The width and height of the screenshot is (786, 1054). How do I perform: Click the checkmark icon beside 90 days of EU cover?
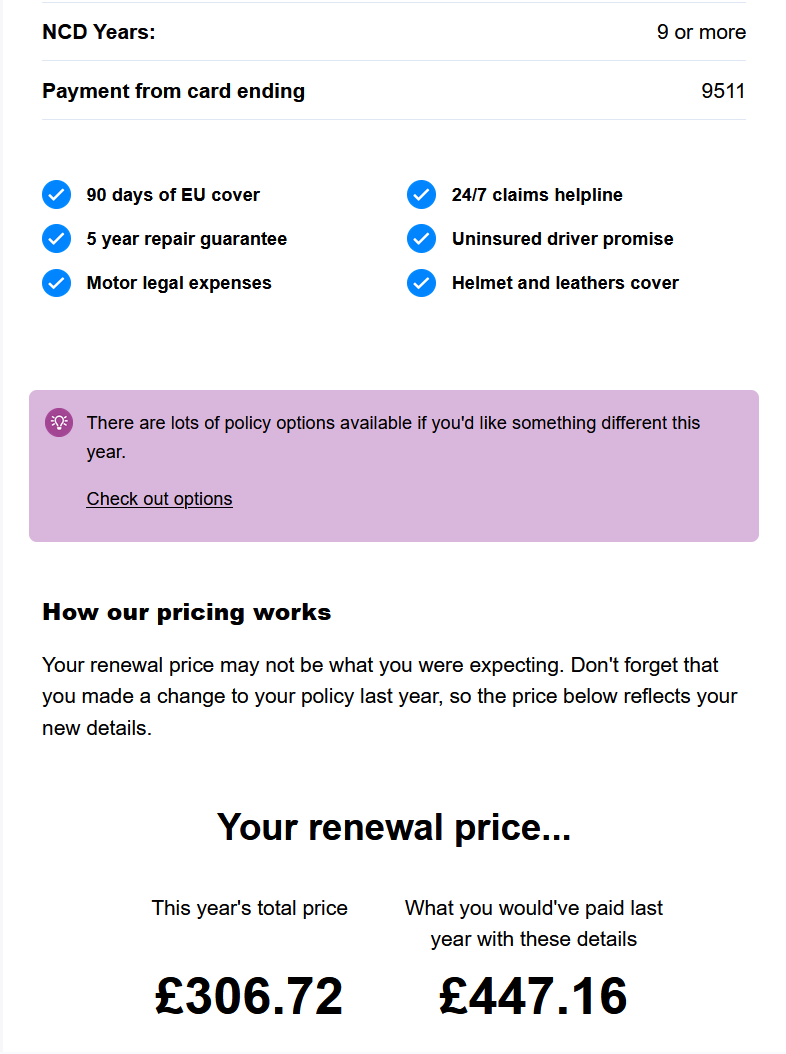point(56,195)
